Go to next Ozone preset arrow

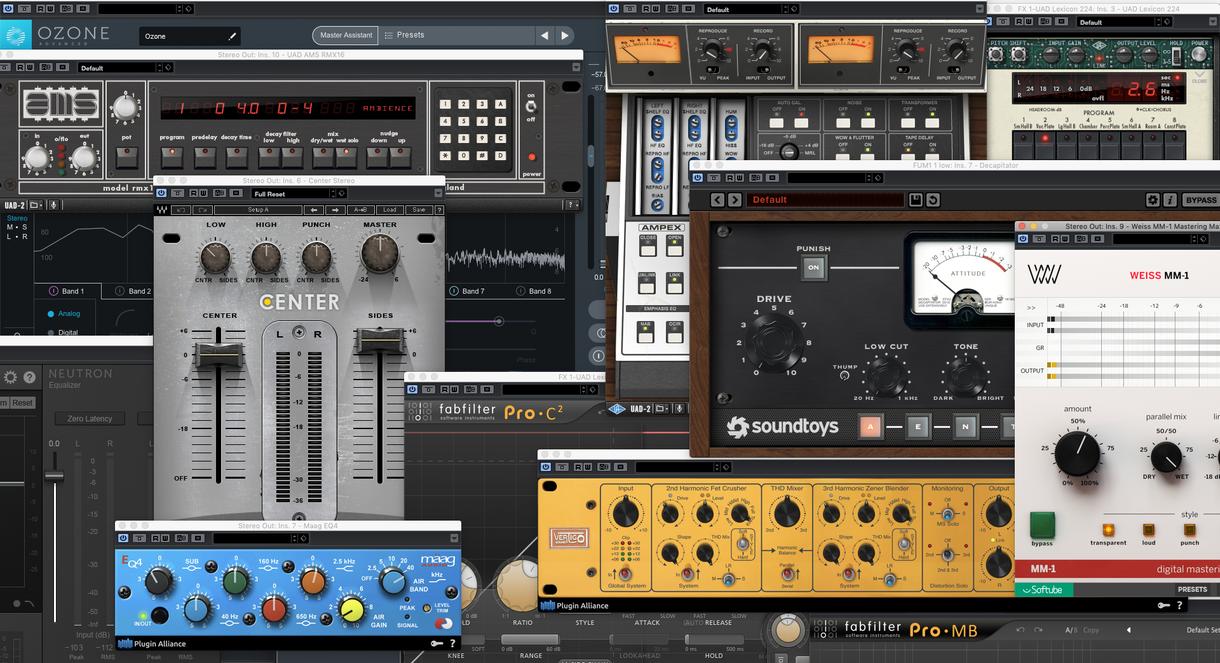565,35
